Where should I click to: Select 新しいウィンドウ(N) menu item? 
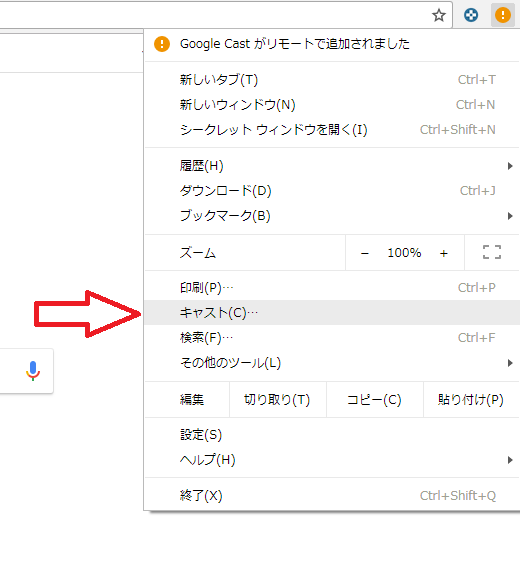tap(332, 105)
